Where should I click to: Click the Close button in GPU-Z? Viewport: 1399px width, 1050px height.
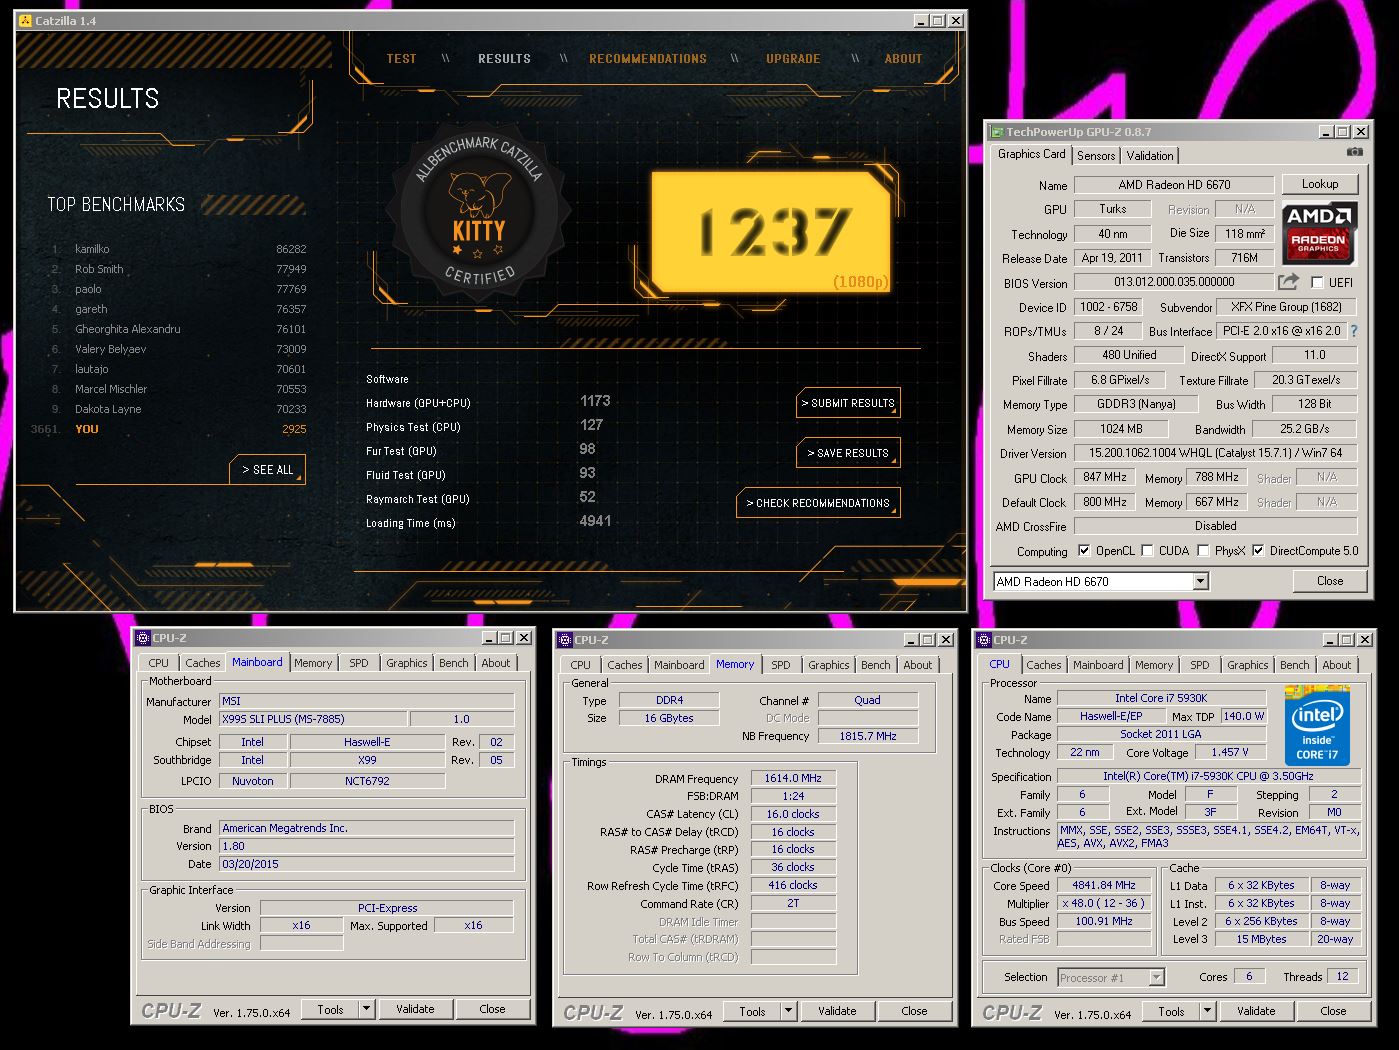click(x=1330, y=581)
